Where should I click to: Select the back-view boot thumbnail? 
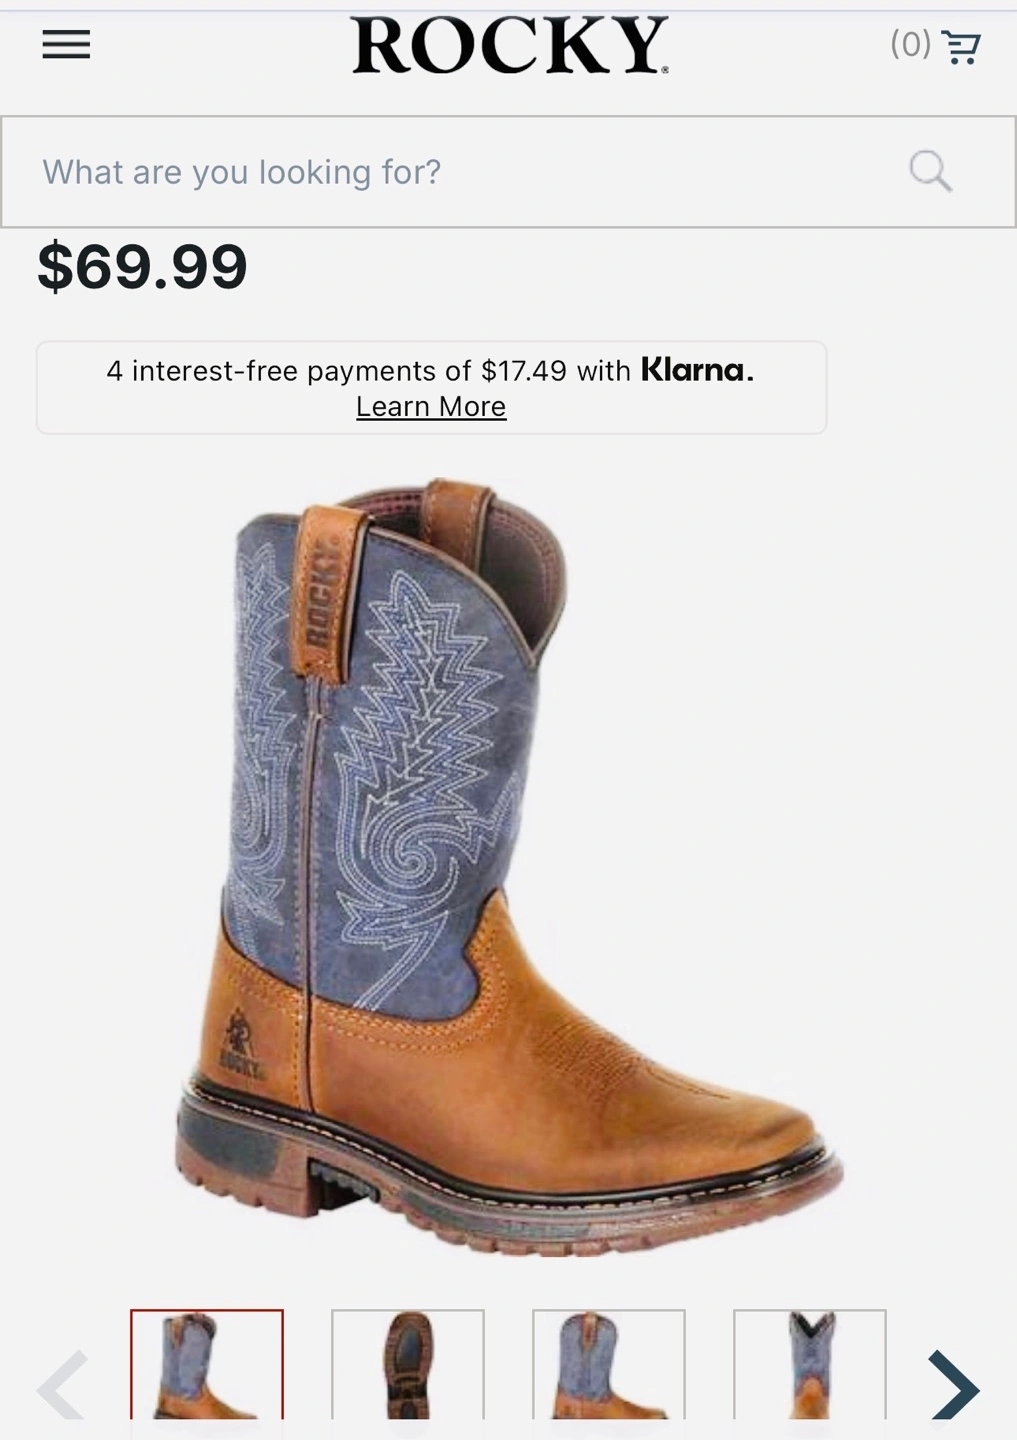810,1365
